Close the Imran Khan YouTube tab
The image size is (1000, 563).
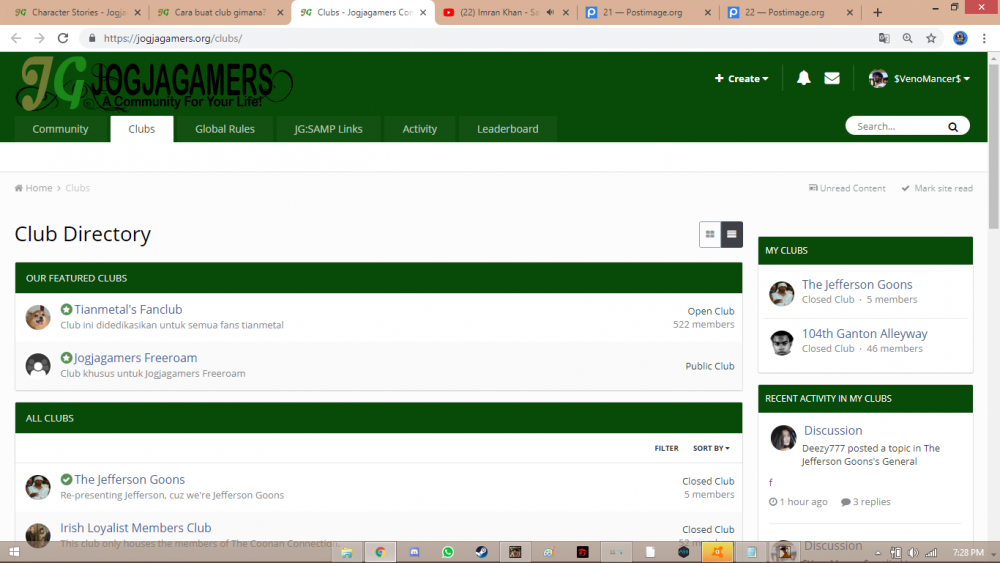pyautogui.click(x=565, y=12)
